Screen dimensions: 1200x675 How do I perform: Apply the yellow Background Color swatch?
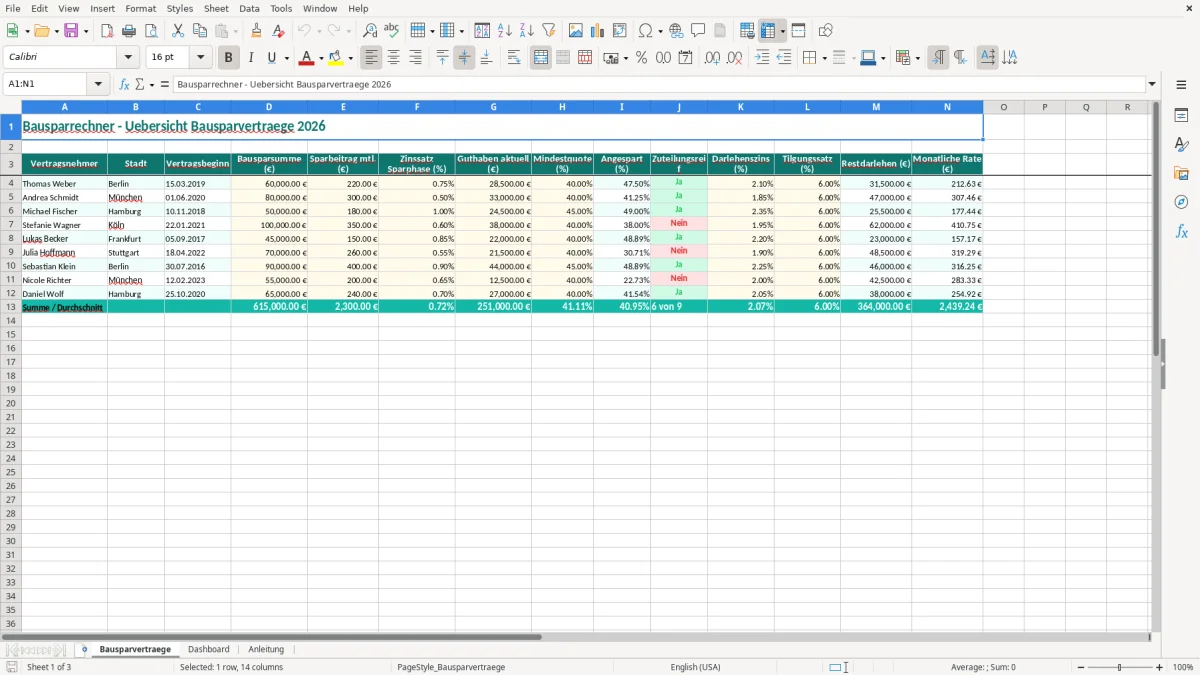click(336, 58)
